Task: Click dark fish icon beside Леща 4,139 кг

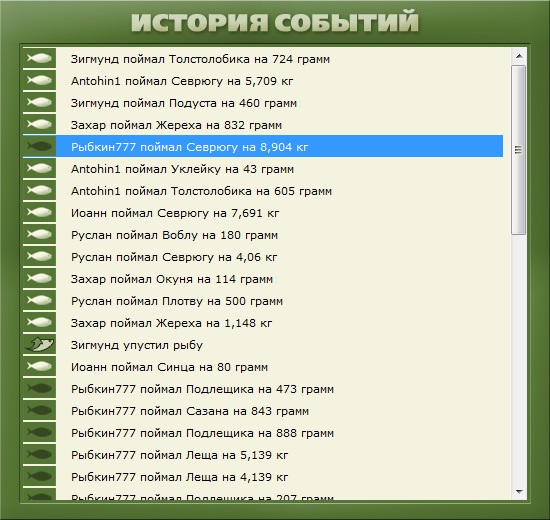Action: click(x=39, y=476)
